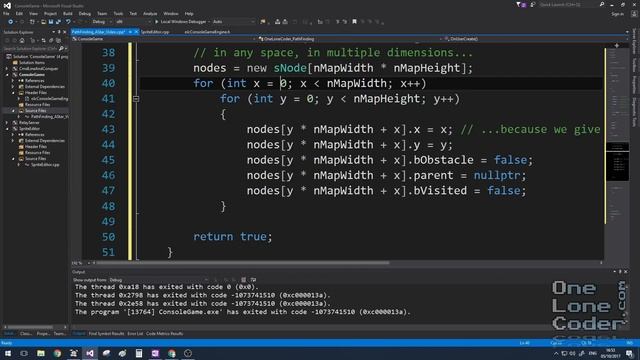Viewport: 640px width, 360px height.
Task: Open the OnUserCreate member dropdown
Action: coord(535,39)
